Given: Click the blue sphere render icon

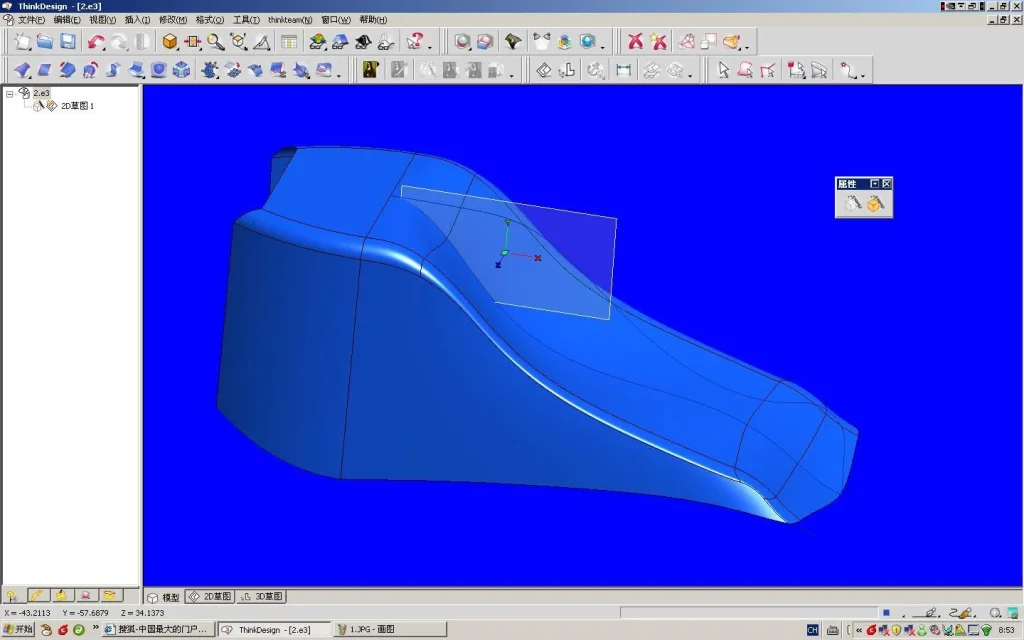Looking at the screenshot, I should (x=588, y=42).
